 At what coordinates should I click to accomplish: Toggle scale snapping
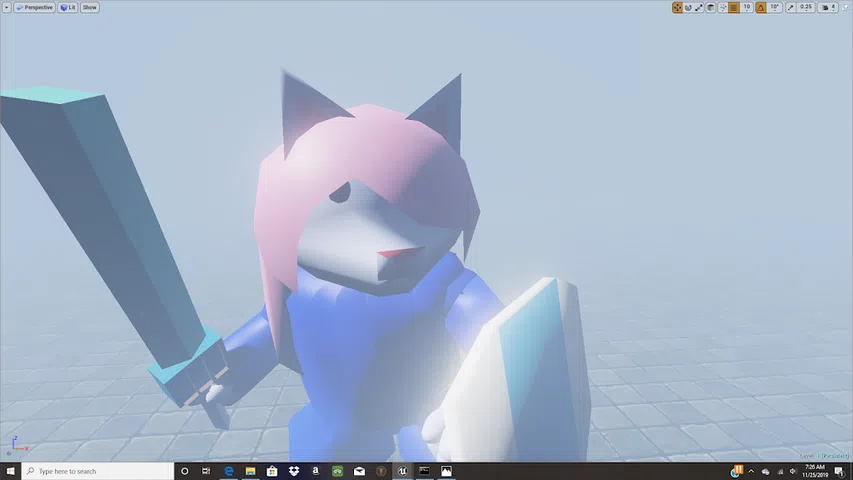[x=790, y=8]
